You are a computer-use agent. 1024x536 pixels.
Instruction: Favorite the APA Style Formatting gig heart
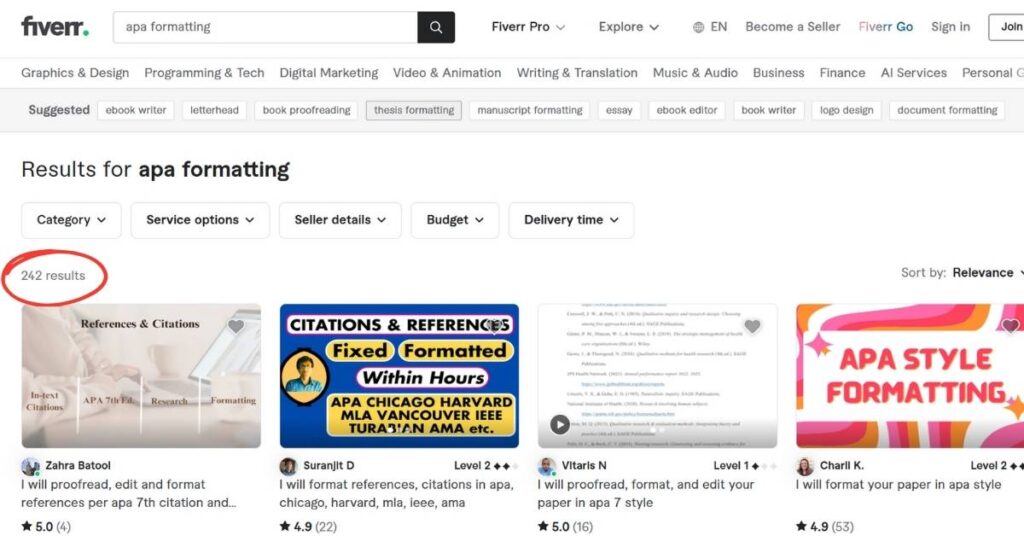click(x=1010, y=326)
